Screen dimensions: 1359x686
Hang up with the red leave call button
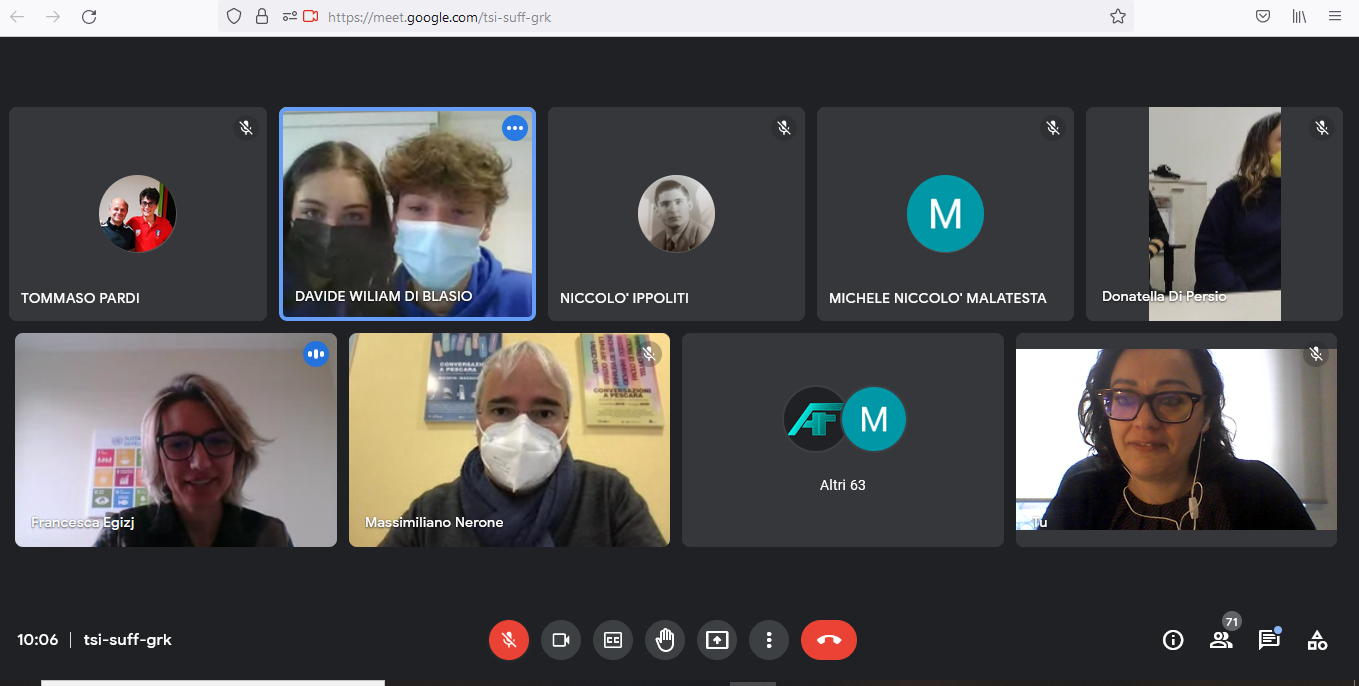(829, 640)
